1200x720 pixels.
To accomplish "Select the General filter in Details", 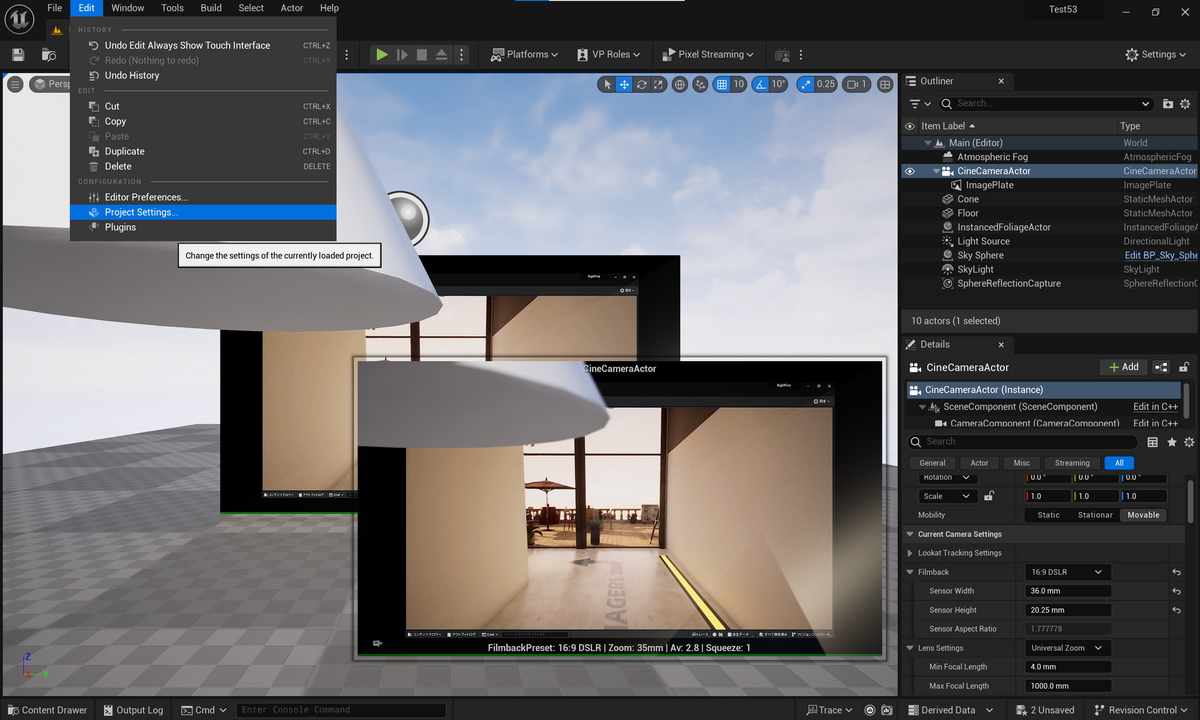I will pos(932,463).
